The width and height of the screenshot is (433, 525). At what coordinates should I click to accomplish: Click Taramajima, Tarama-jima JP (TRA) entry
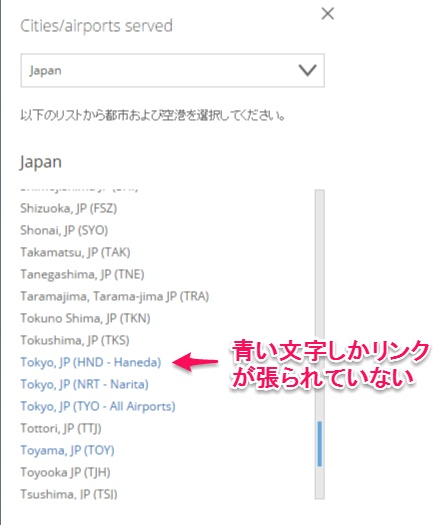tap(115, 296)
